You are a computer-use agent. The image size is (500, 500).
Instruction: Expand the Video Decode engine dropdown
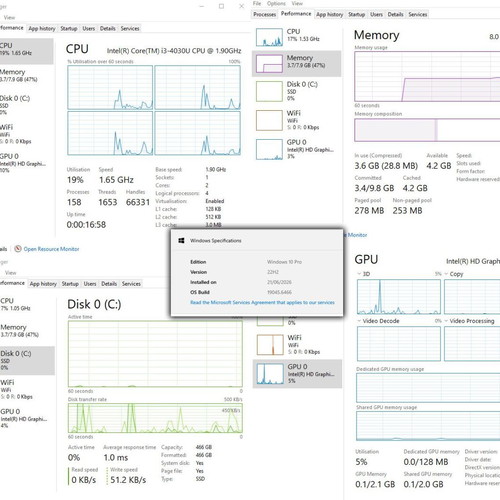point(359,321)
